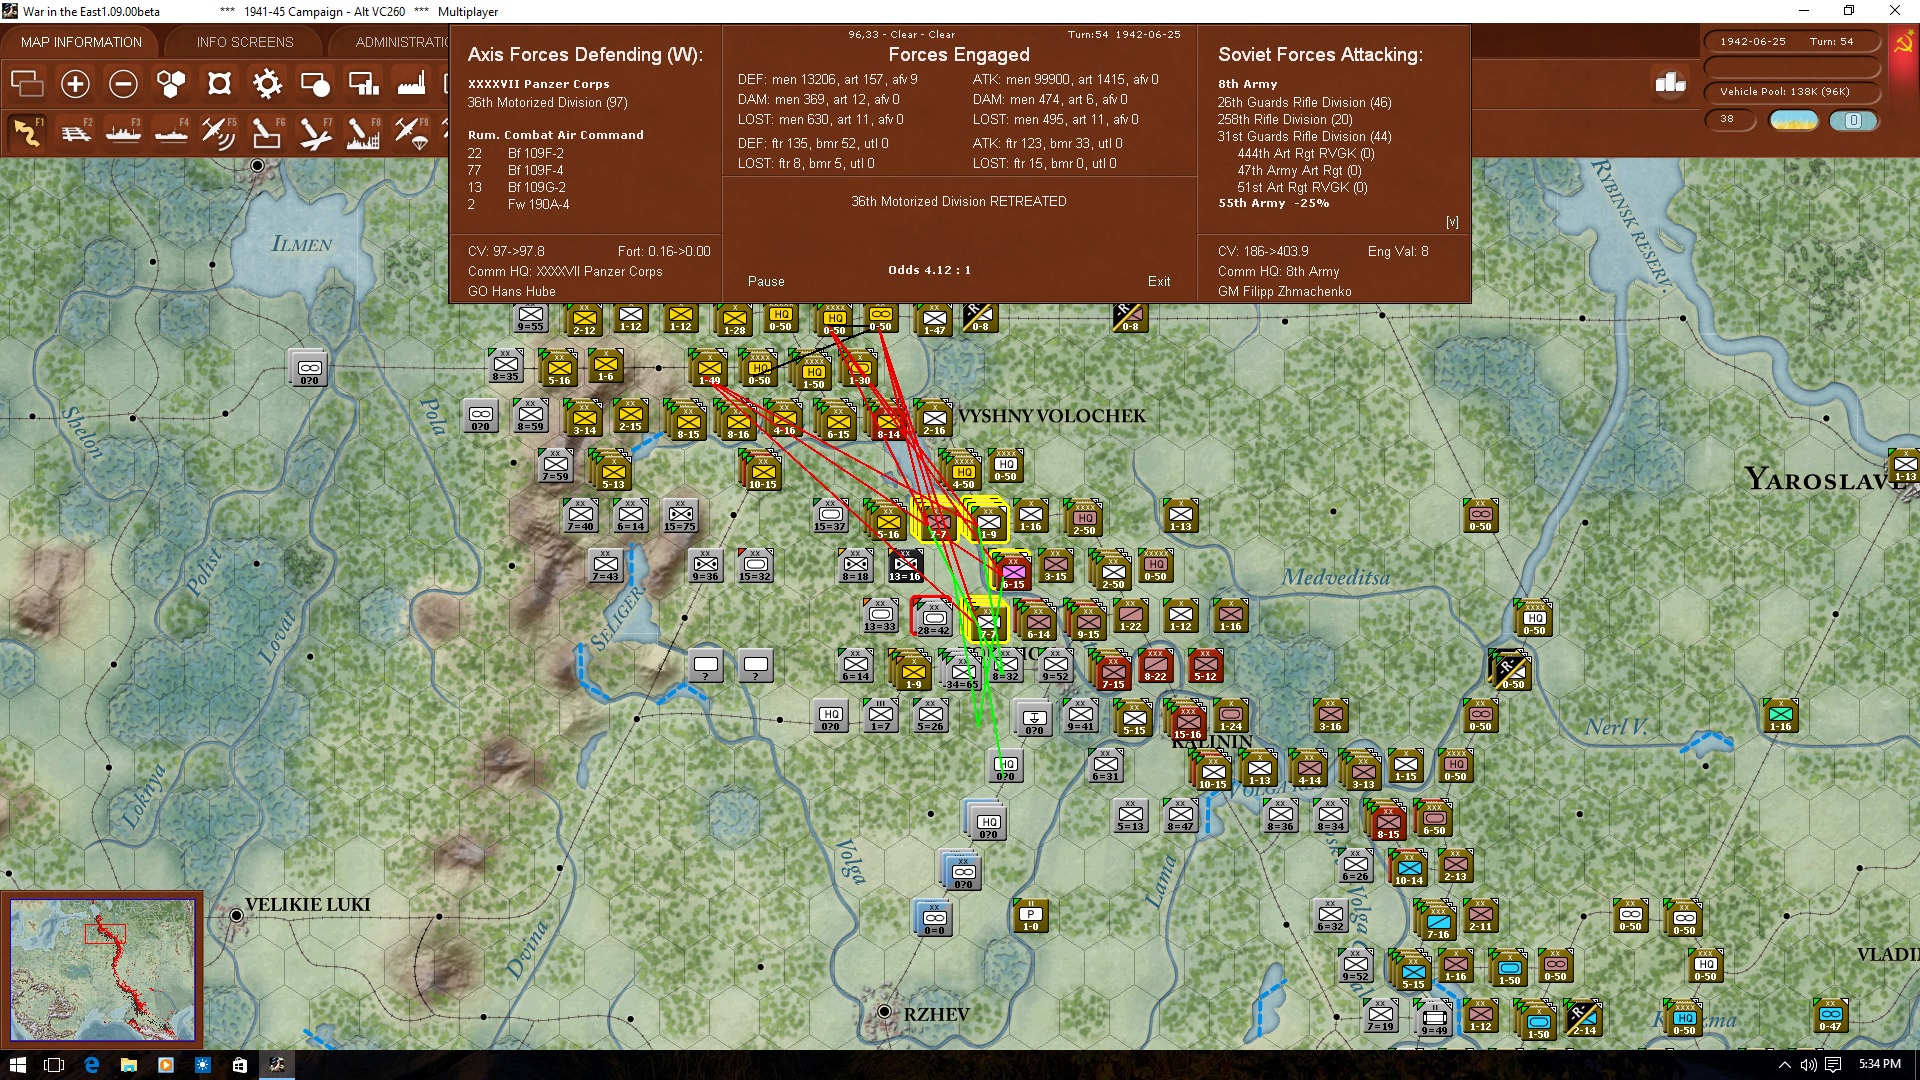Screen dimensions: 1920x1080
Task: Collapse attacker list with [v] marker
Action: click(x=1452, y=222)
